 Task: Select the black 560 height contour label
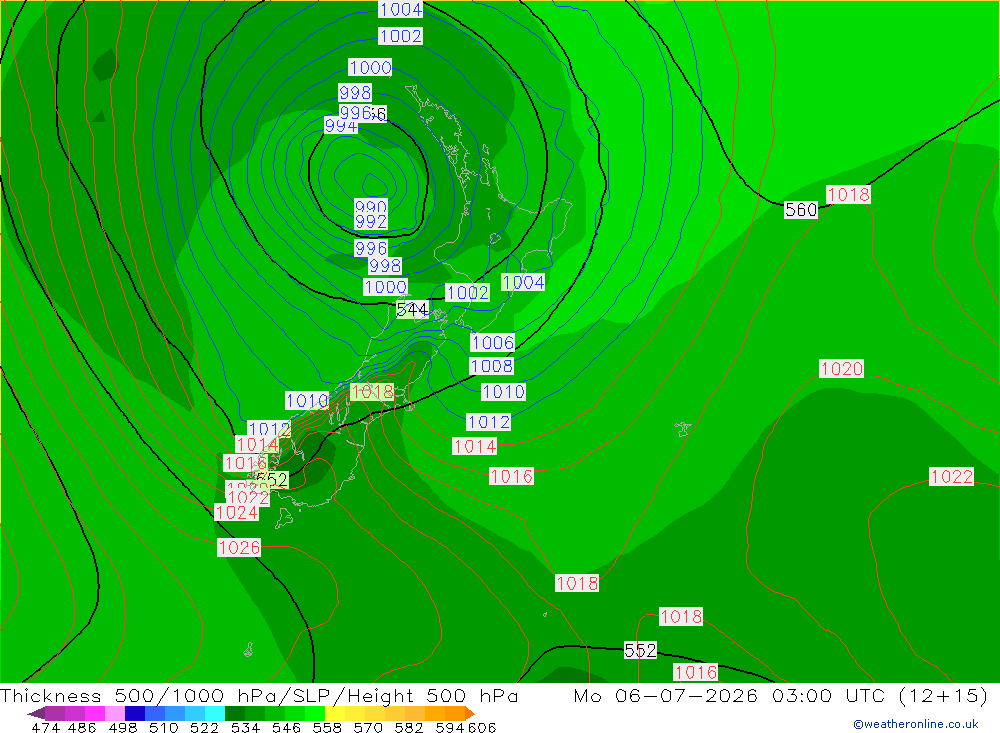(x=801, y=210)
